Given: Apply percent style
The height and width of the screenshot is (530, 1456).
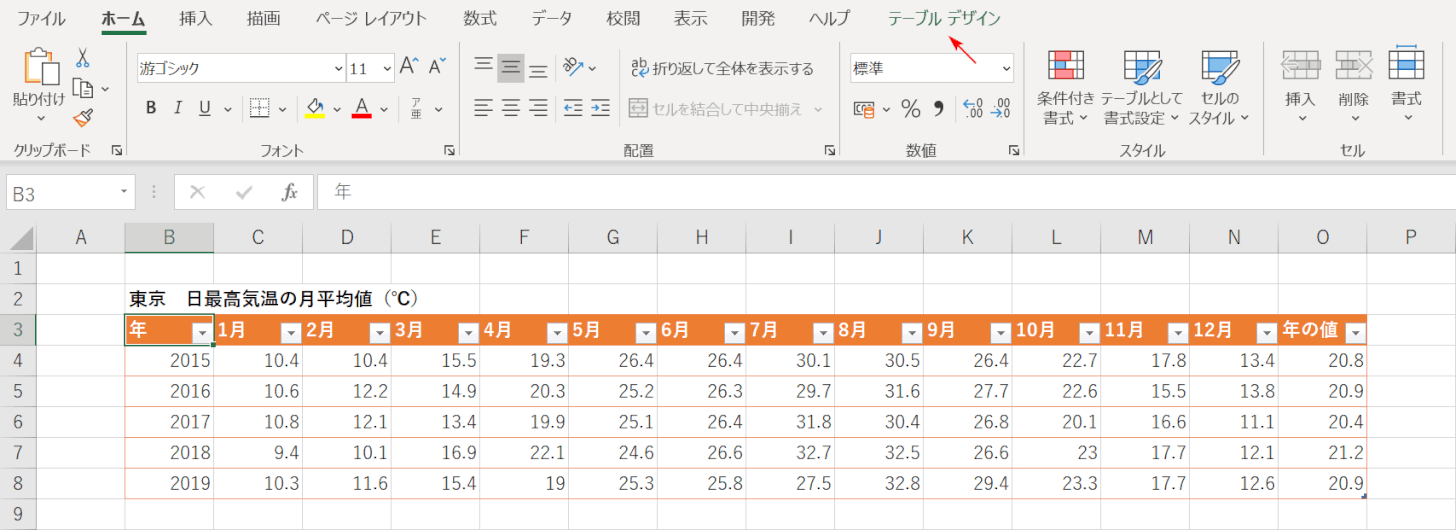Looking at the screenshot, I should tap(910, 108).
